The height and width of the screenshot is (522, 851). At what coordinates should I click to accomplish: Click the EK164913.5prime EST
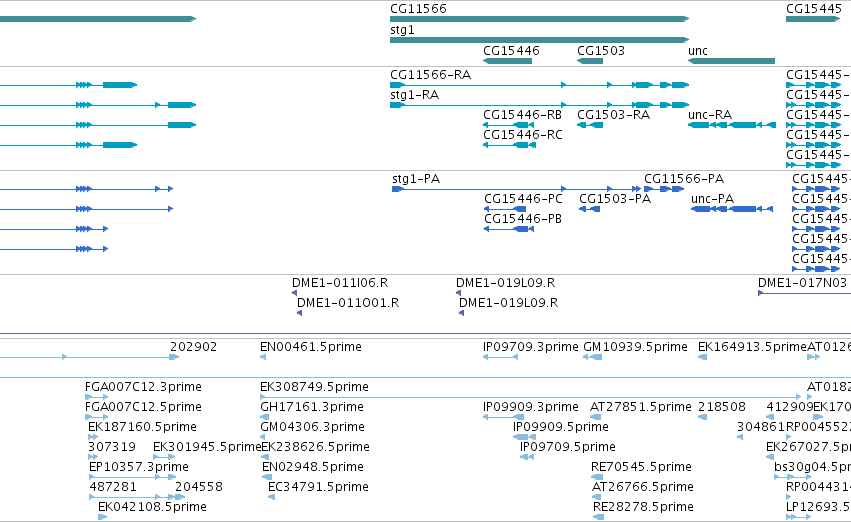[702, 357]
